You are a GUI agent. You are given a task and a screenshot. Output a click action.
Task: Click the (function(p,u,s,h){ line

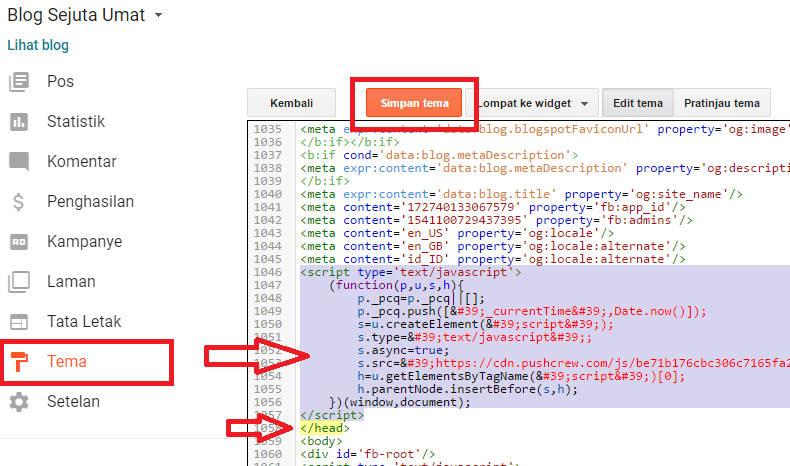[x=396, y=285]
